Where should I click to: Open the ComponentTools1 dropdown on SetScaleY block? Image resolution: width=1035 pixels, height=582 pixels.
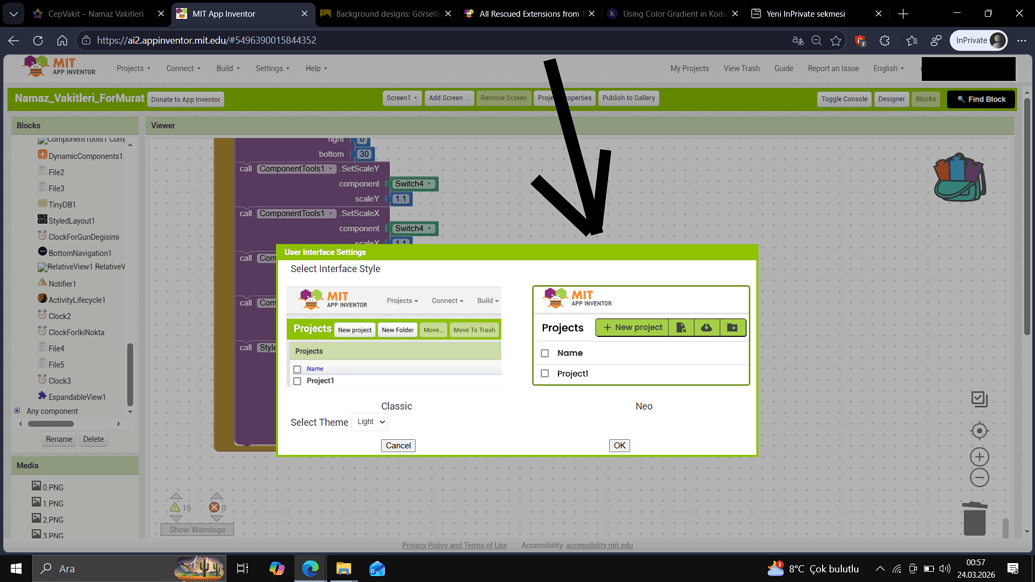[296, 169]
